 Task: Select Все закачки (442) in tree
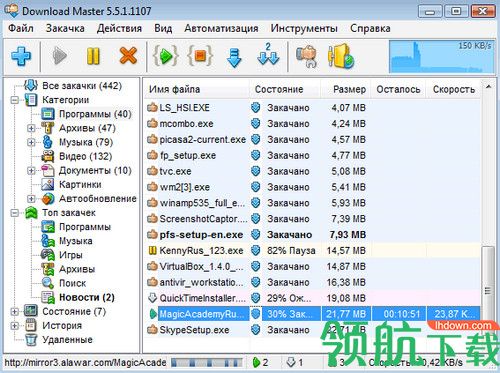click(x=82, y=86)
